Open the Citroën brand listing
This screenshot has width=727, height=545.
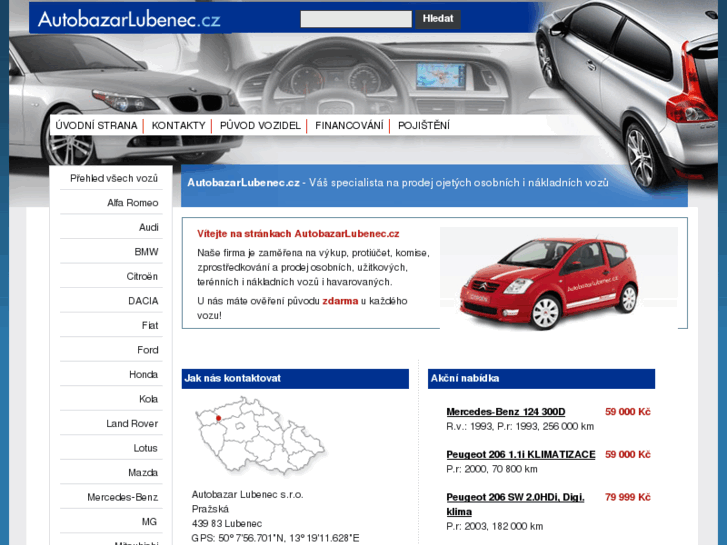point(142,276)
